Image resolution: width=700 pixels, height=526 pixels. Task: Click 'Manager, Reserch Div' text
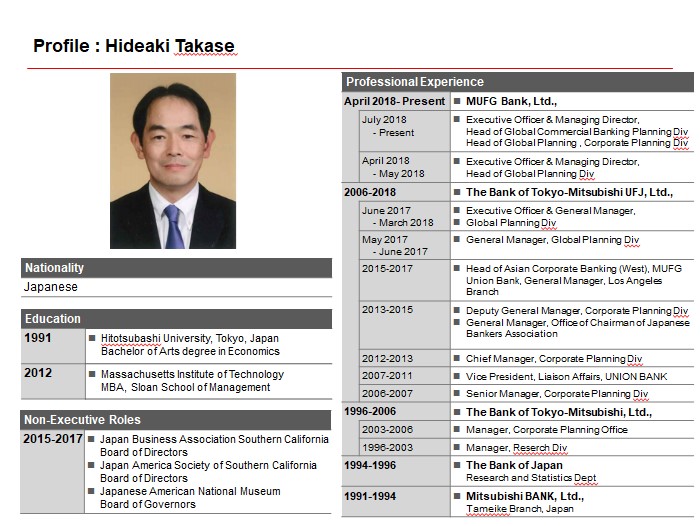point(517,447)
